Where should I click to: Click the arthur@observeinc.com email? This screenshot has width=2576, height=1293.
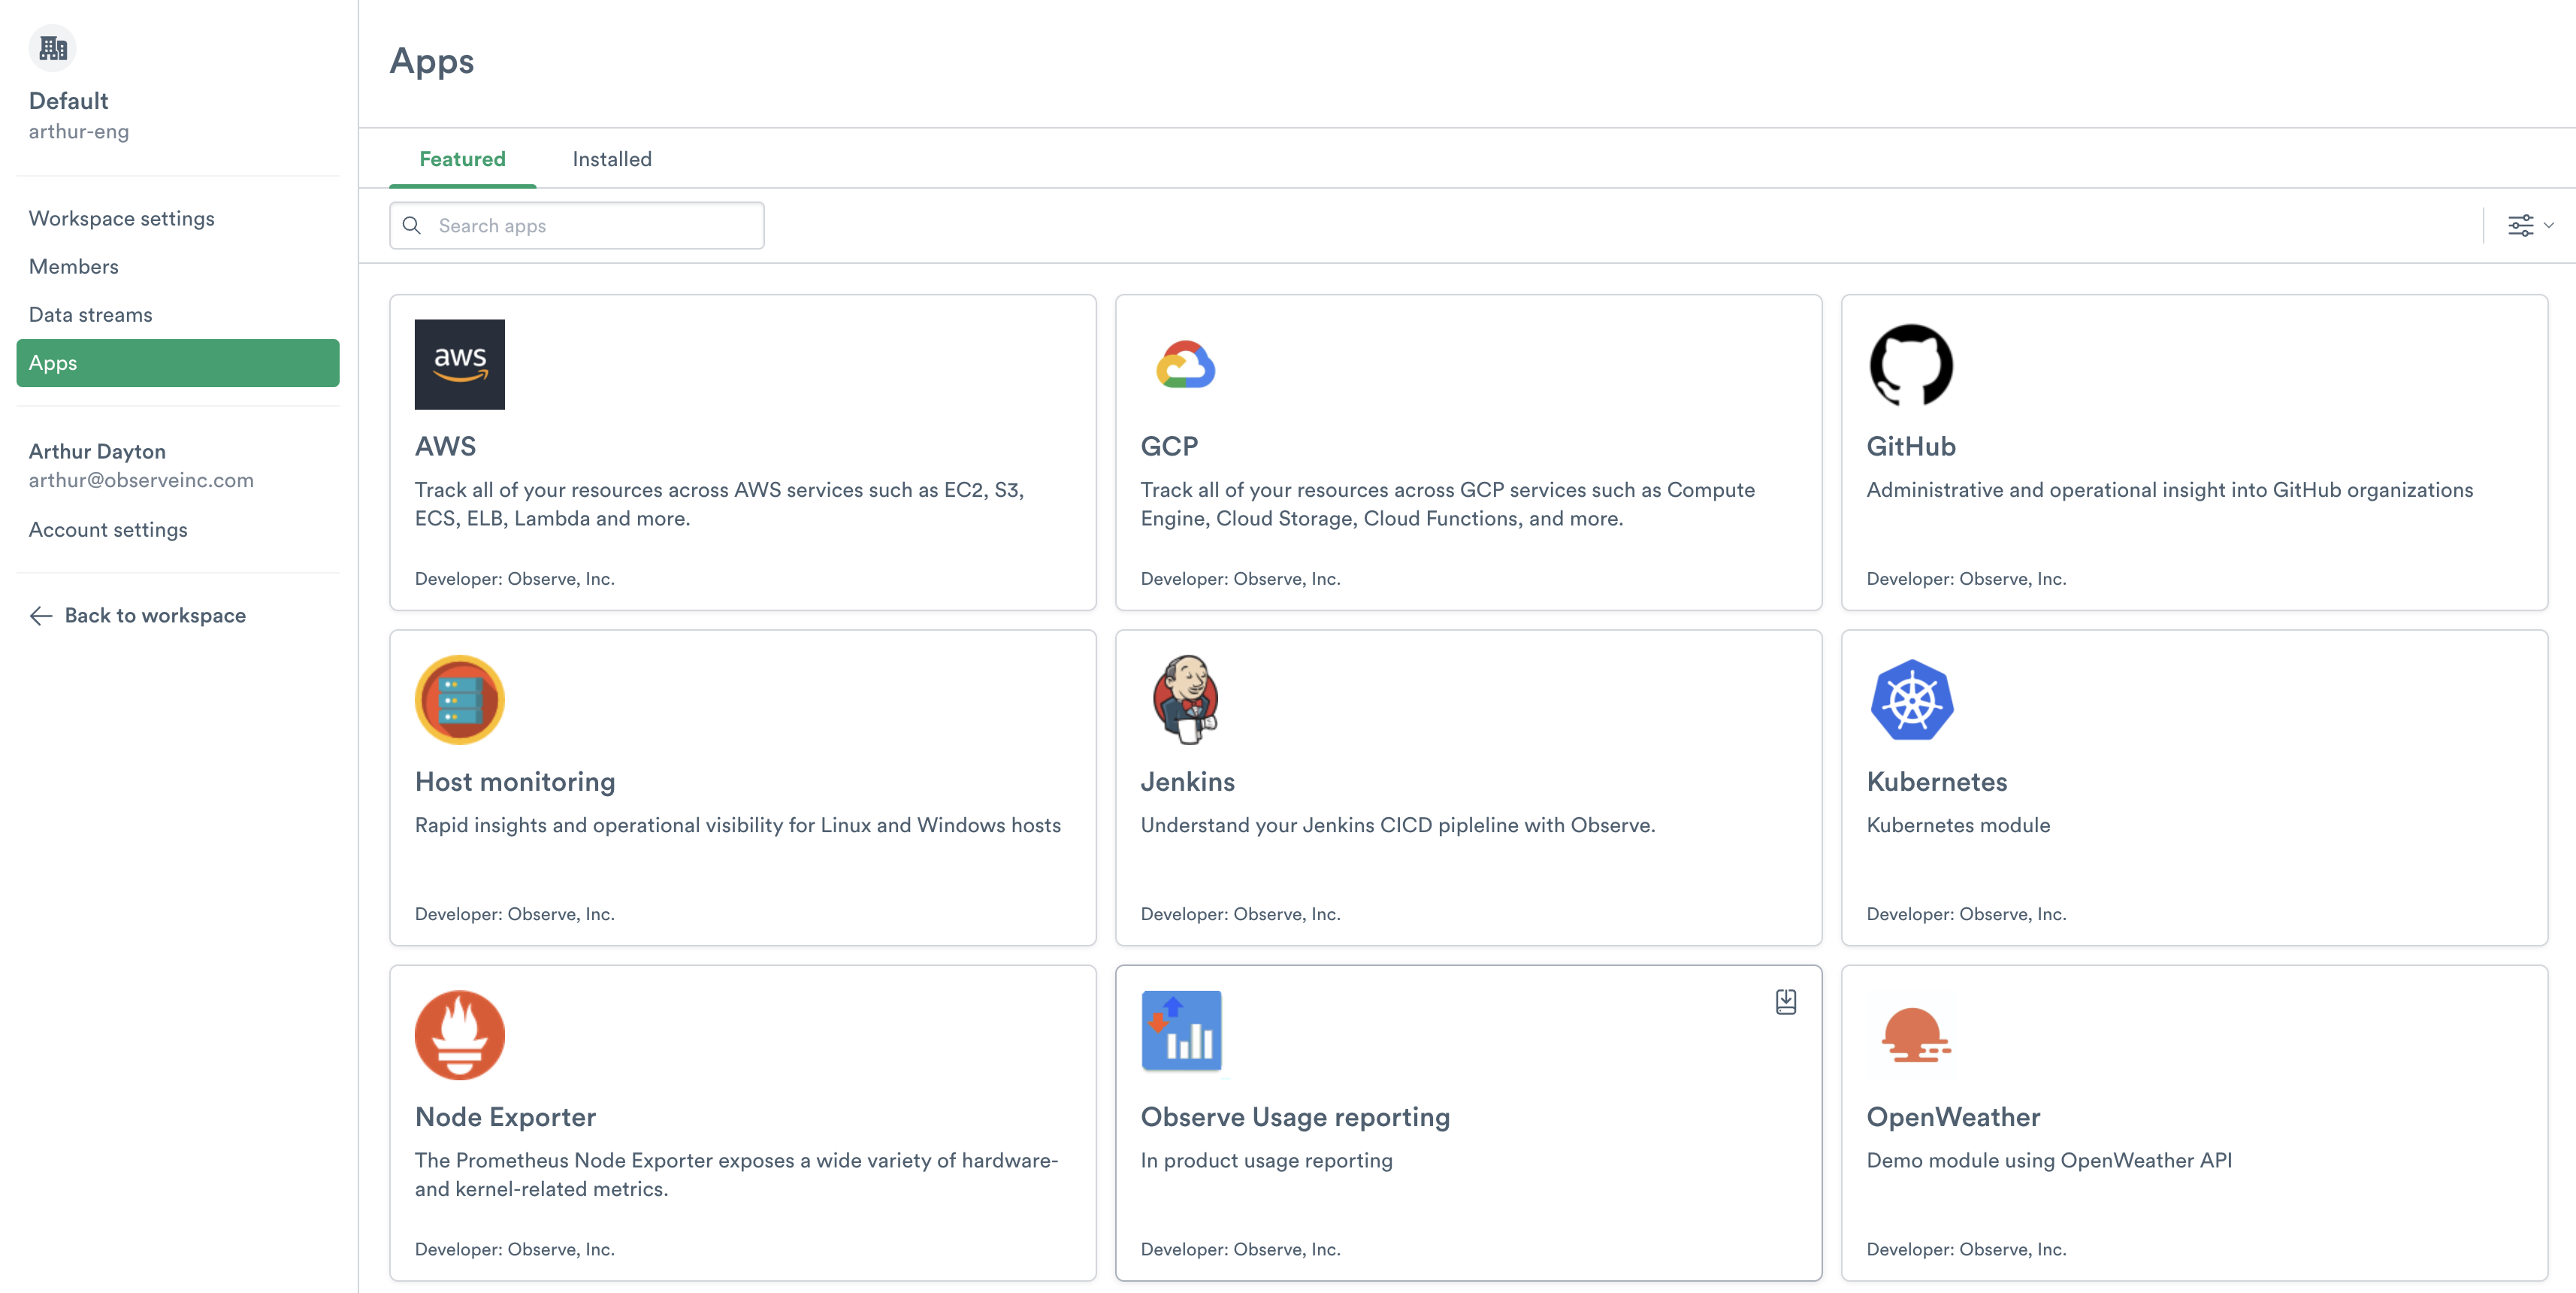pyautogui.click(x=141, y=480)
